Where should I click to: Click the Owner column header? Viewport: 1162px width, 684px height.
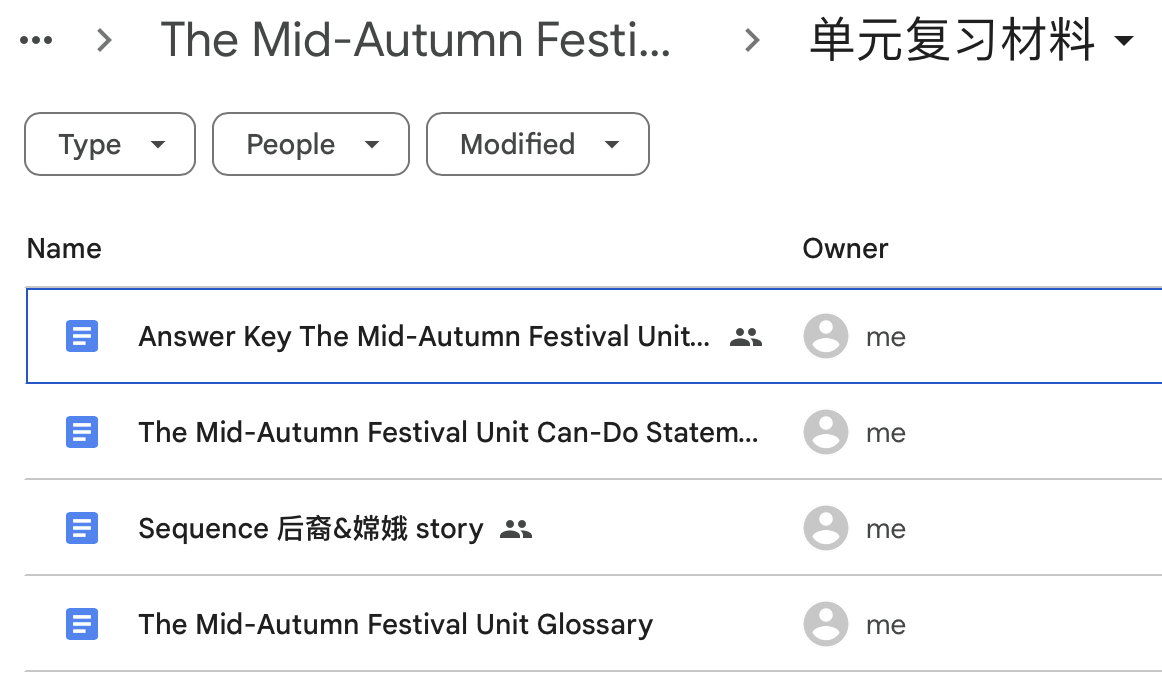845,248
